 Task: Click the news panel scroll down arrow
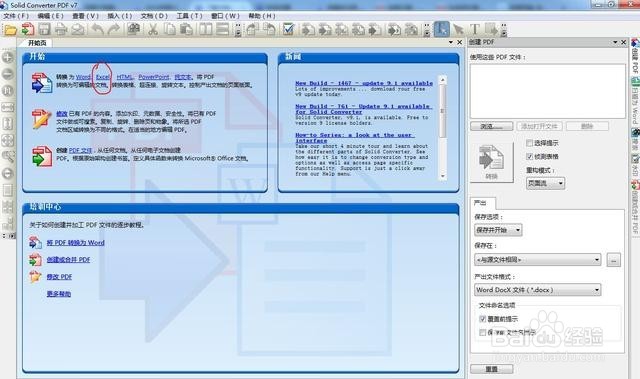point(443,176)
